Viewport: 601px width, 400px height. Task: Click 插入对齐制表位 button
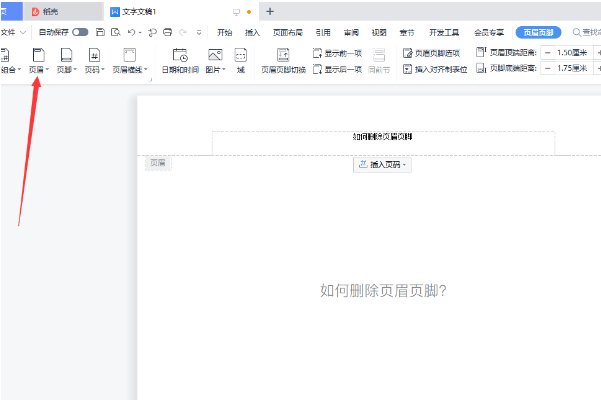tap(435, 69)
